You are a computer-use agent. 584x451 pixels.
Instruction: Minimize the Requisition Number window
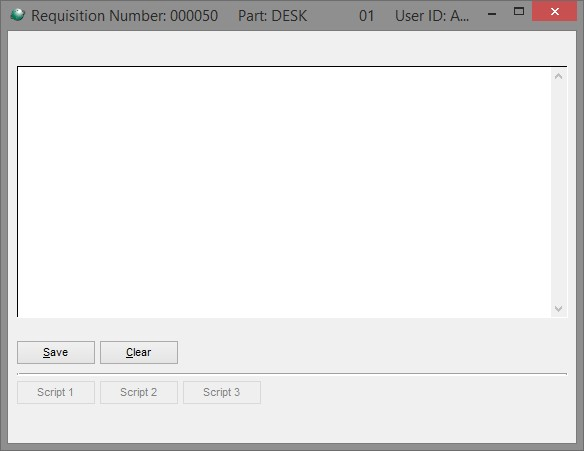click(x=492, y=14)
